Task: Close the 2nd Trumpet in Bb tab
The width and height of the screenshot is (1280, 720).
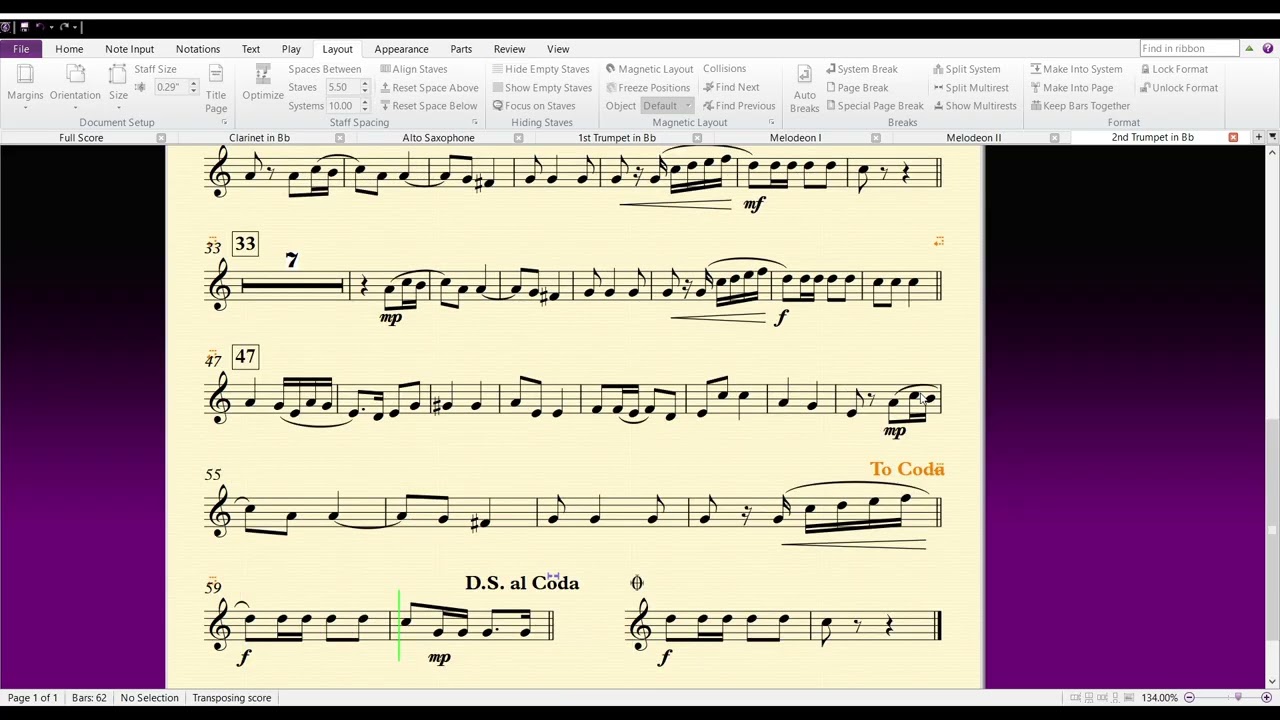Action: (x=1233, y=138)
